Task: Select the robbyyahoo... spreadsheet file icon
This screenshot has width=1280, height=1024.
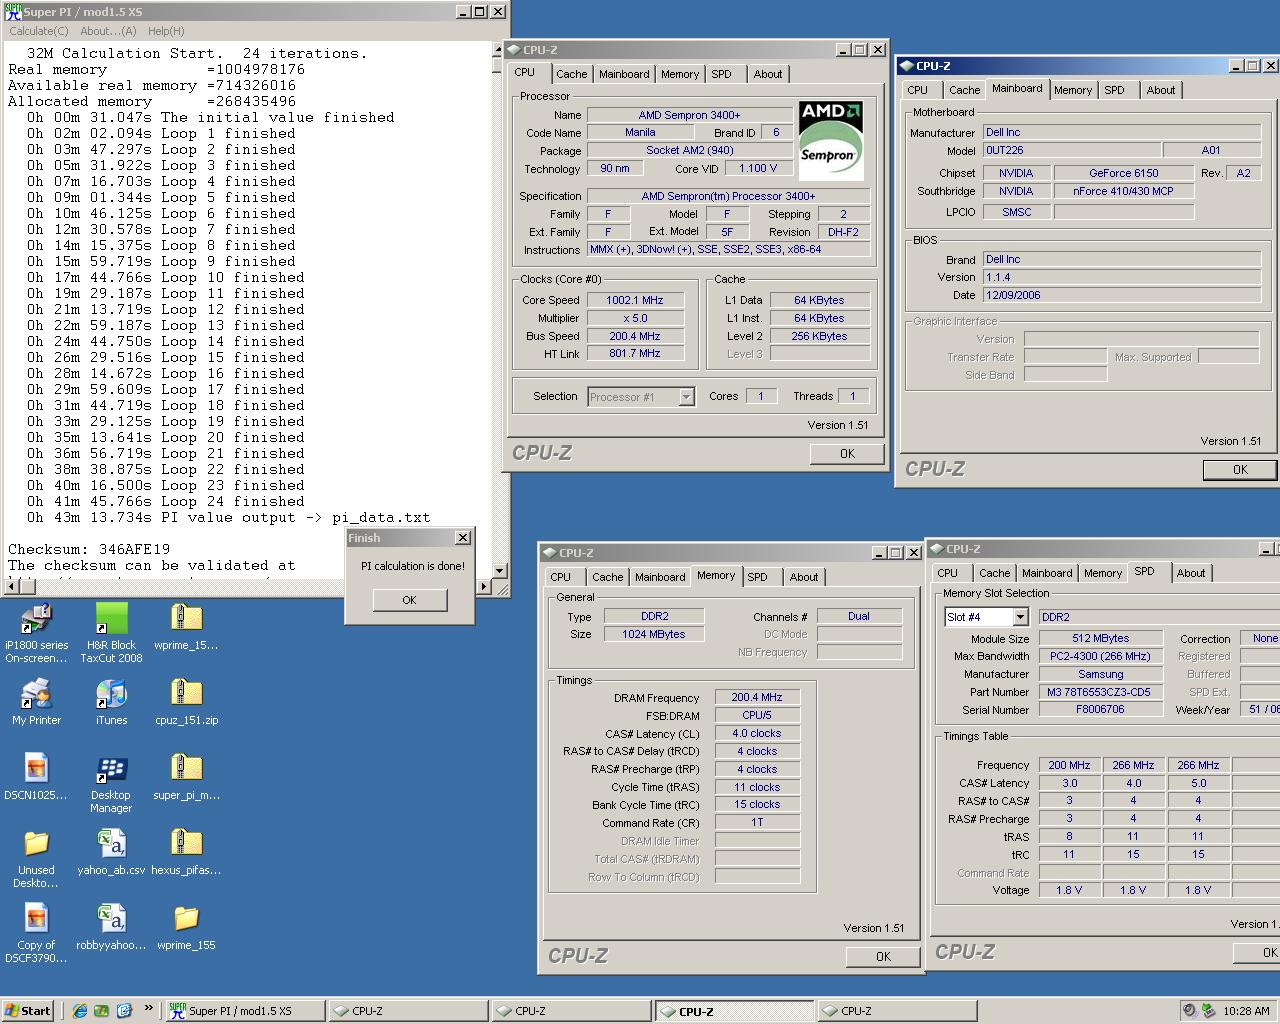Action: [111, 919]
